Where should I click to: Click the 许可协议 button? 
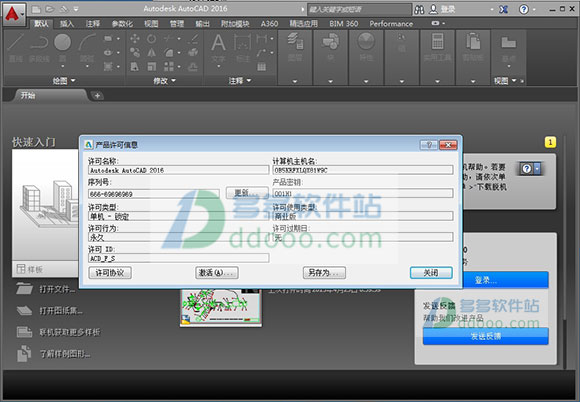(x=110, y=273)
